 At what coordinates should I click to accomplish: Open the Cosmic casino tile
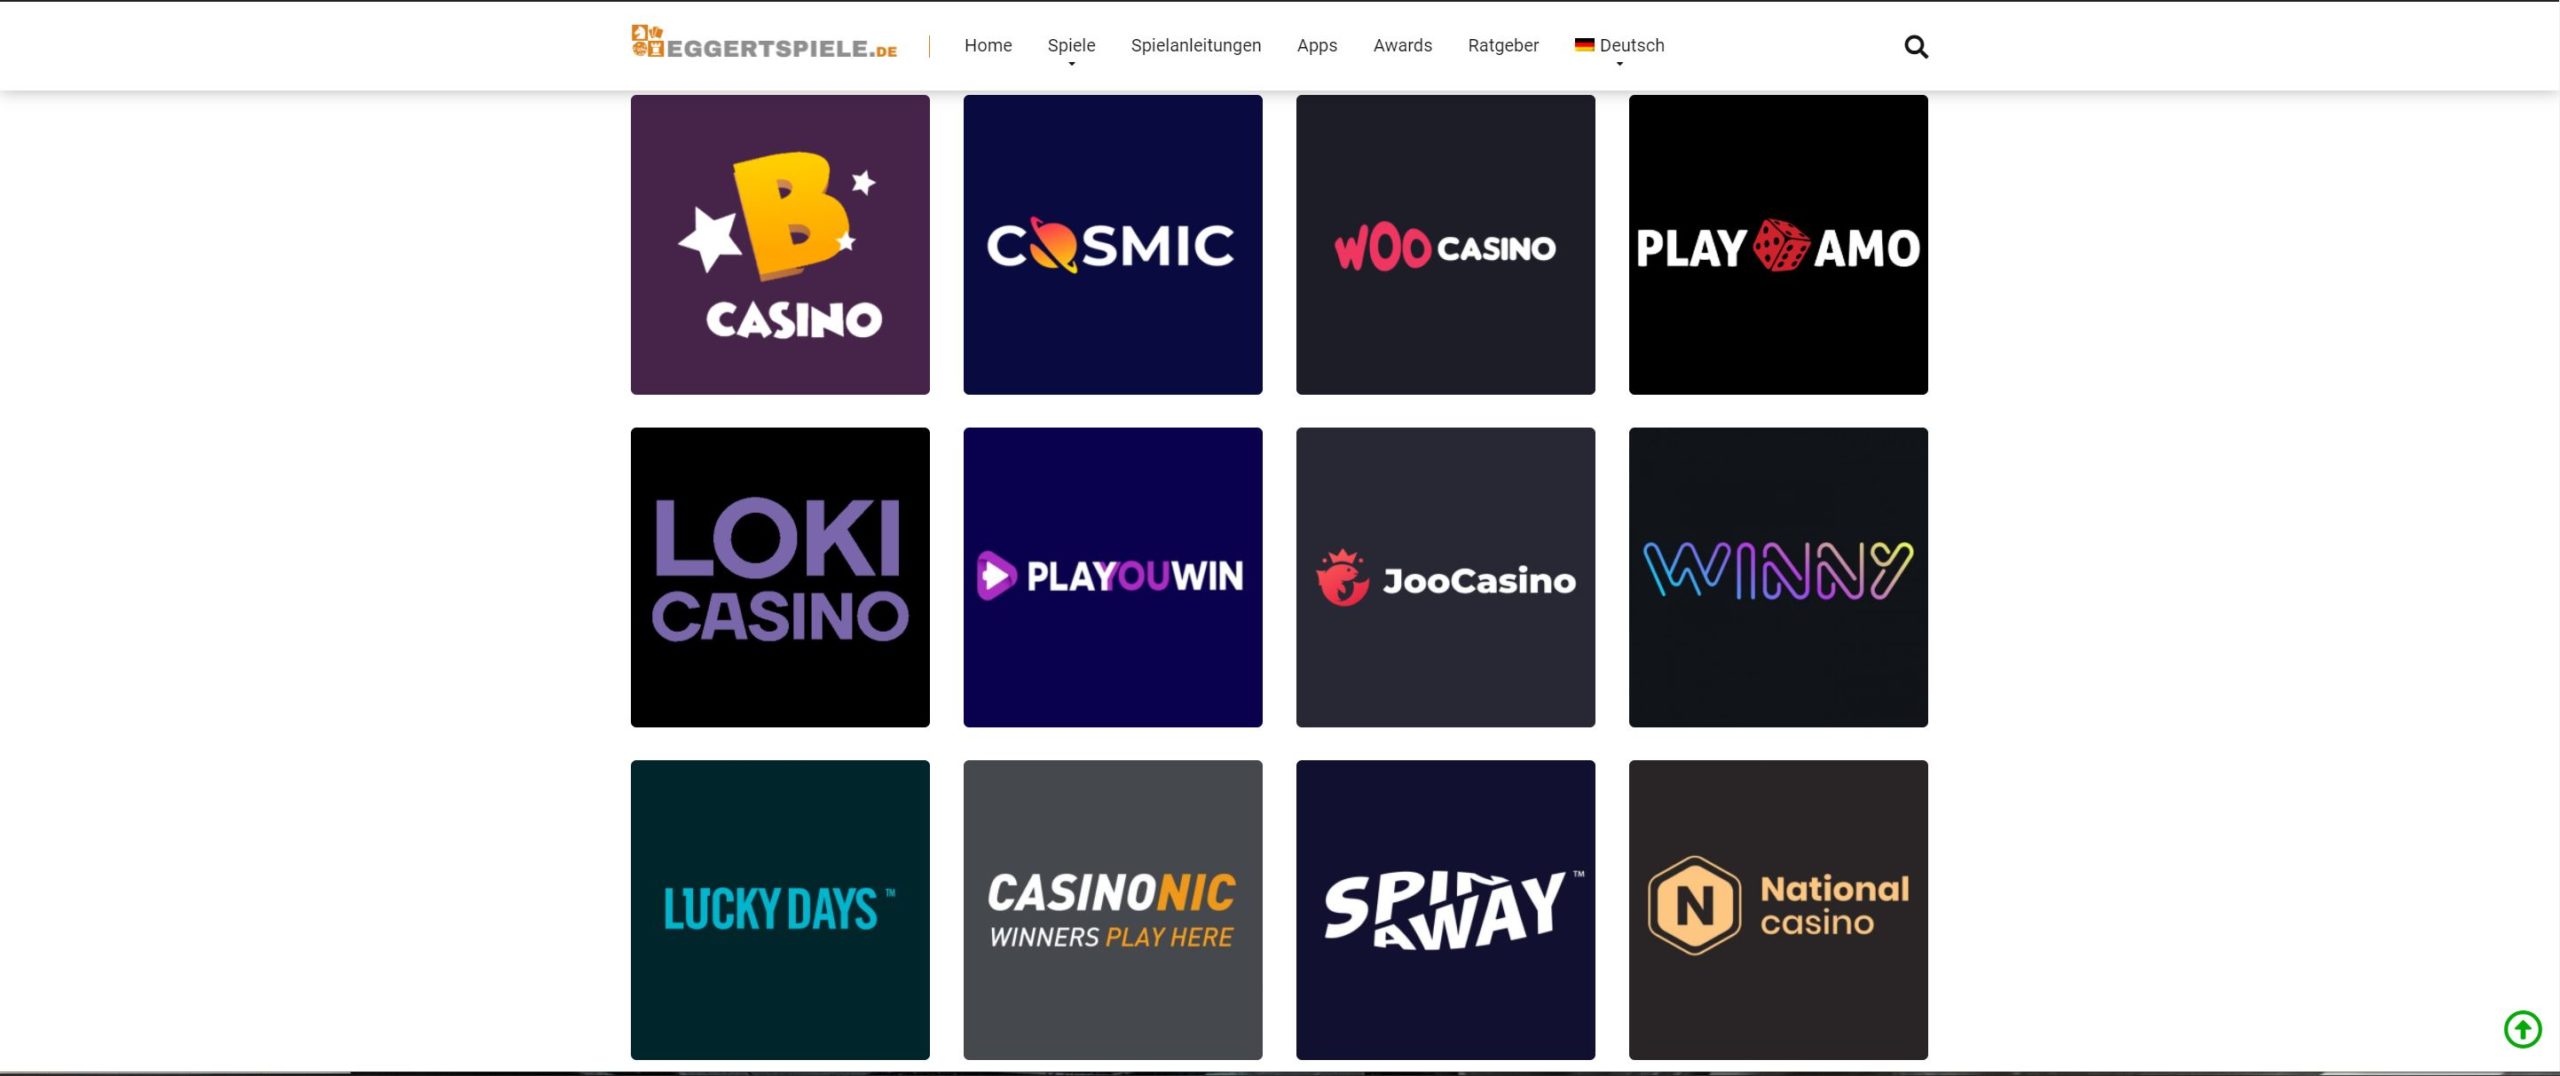[1113, 245]
